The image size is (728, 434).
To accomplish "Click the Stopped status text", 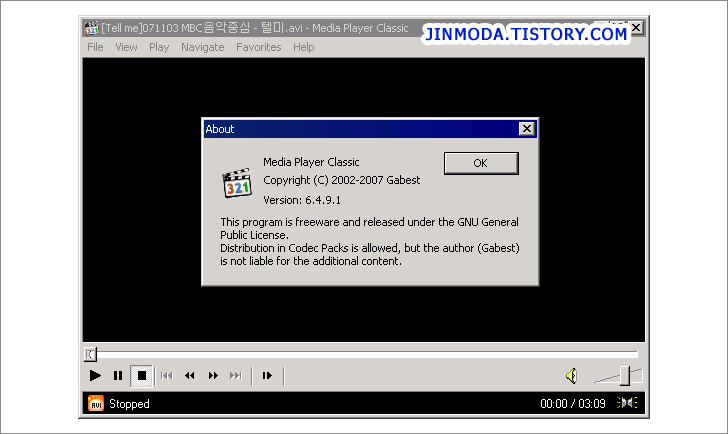I will (x=129, y=404).
